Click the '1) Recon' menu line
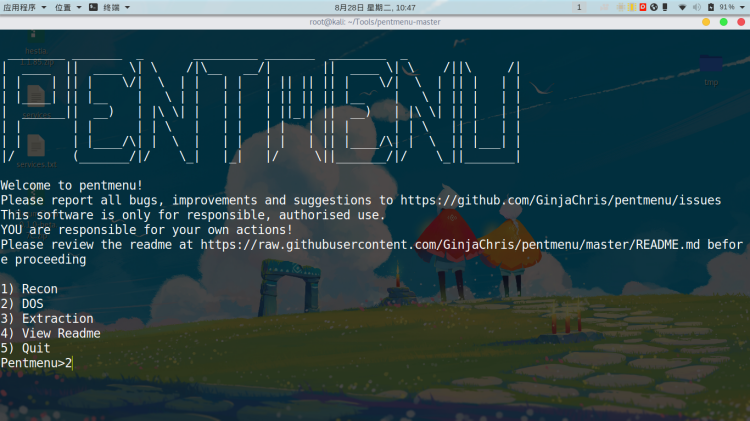The height and width of the screenshot is (421, 750). tap(29, 289)
